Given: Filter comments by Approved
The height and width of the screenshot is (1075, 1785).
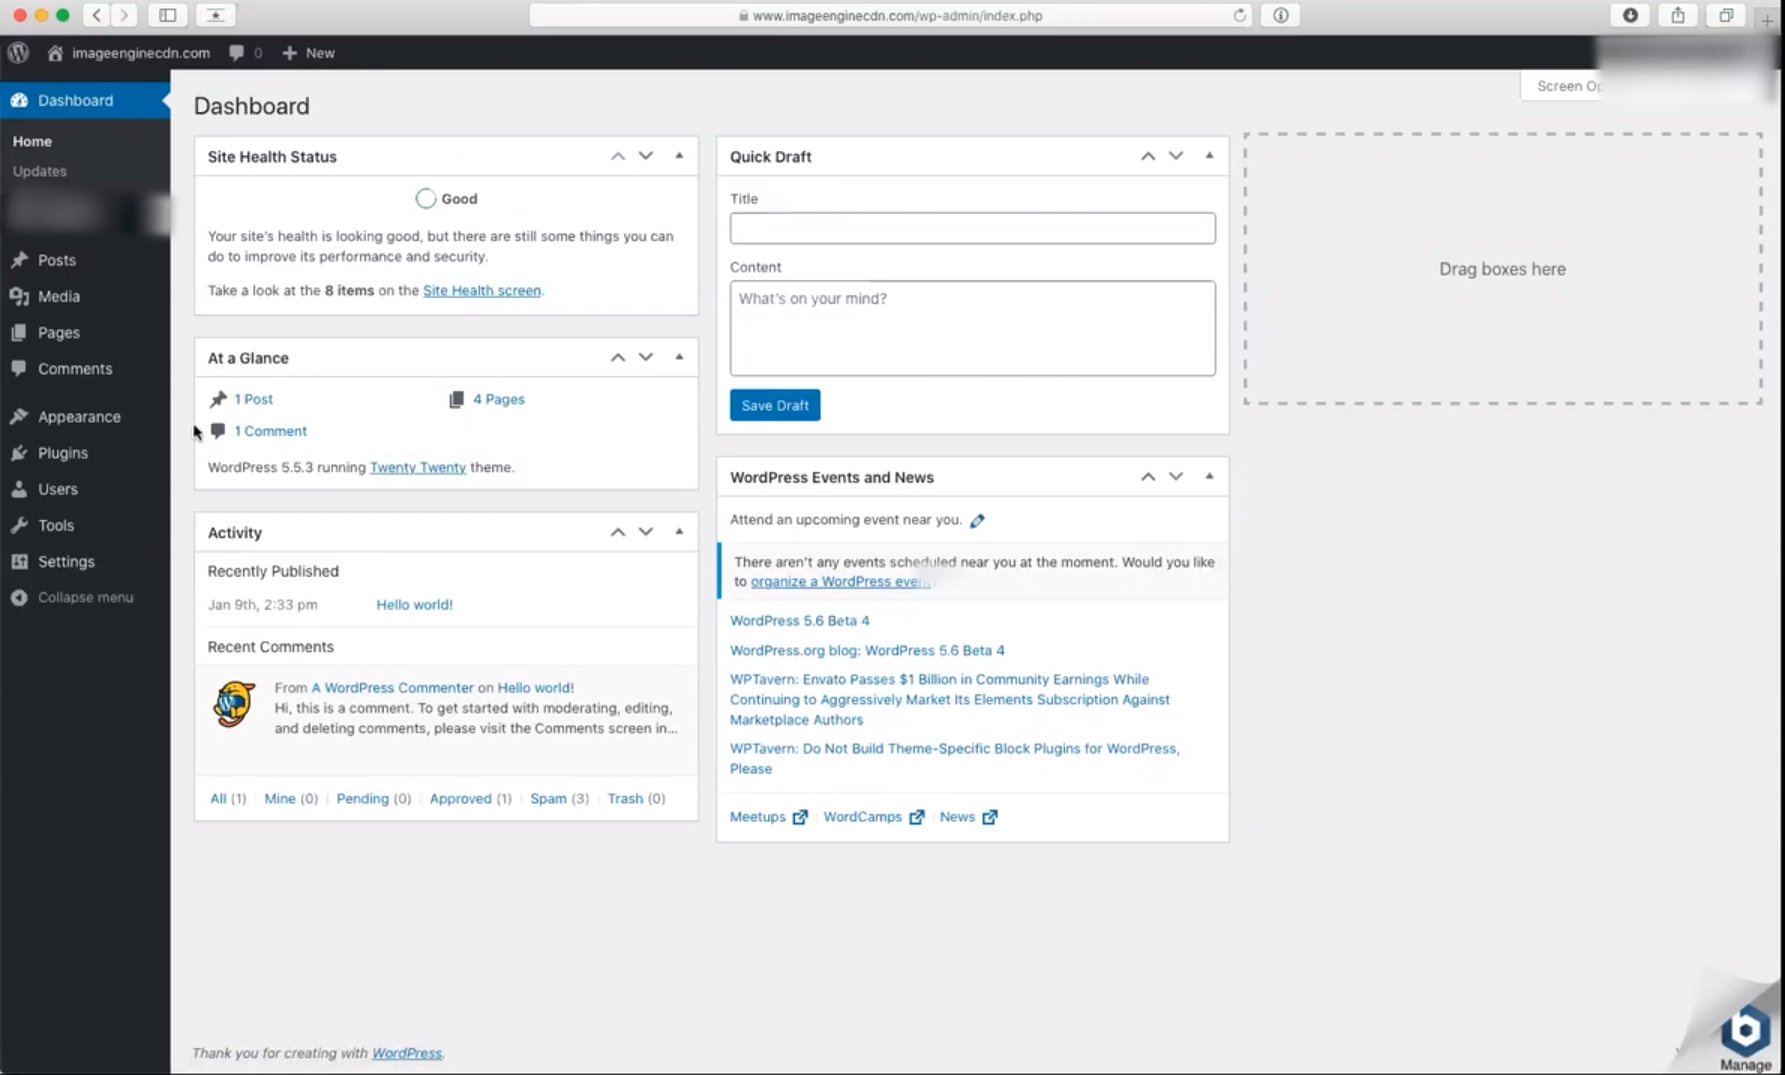Looking at the screenshot, I should coord(461,798).
